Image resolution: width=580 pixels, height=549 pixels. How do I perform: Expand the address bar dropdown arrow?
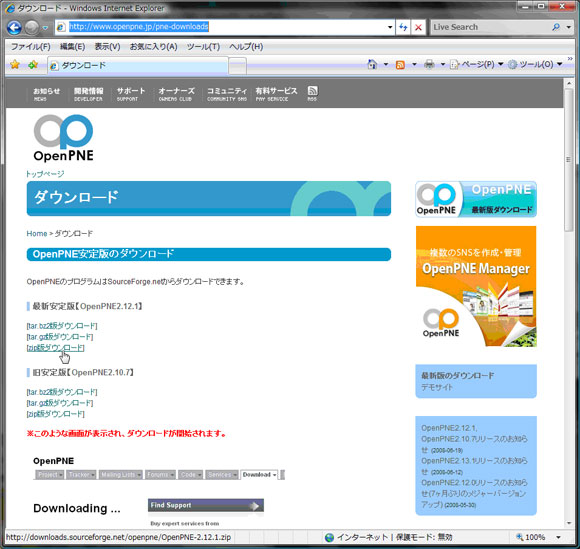point(390,27)
